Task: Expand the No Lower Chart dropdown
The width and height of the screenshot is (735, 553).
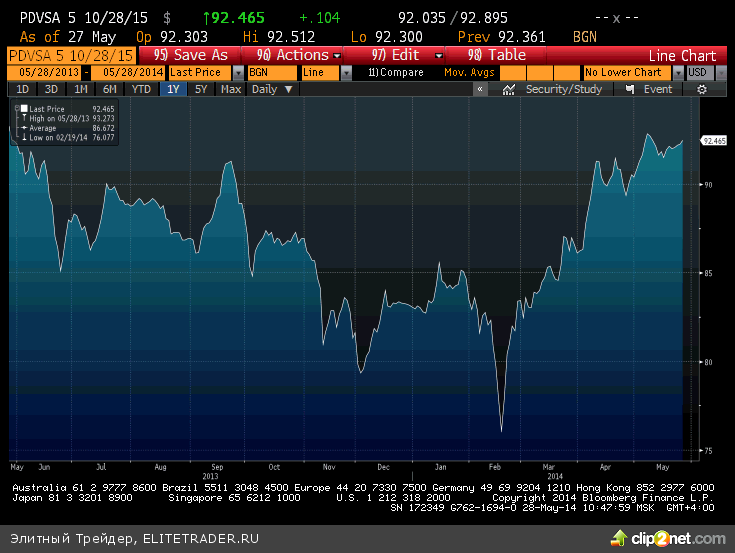Action: click(x=630, y=72)
